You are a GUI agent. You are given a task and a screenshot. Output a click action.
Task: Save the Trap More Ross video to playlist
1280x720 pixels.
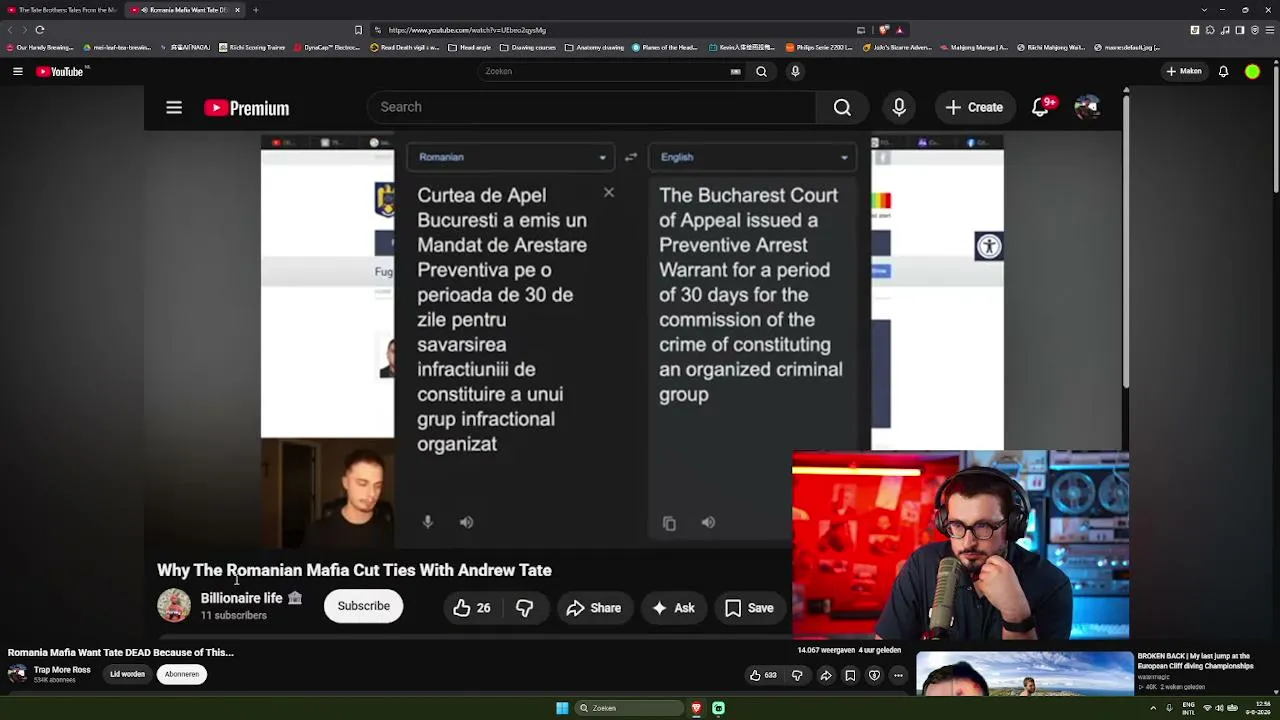[850, 675]
